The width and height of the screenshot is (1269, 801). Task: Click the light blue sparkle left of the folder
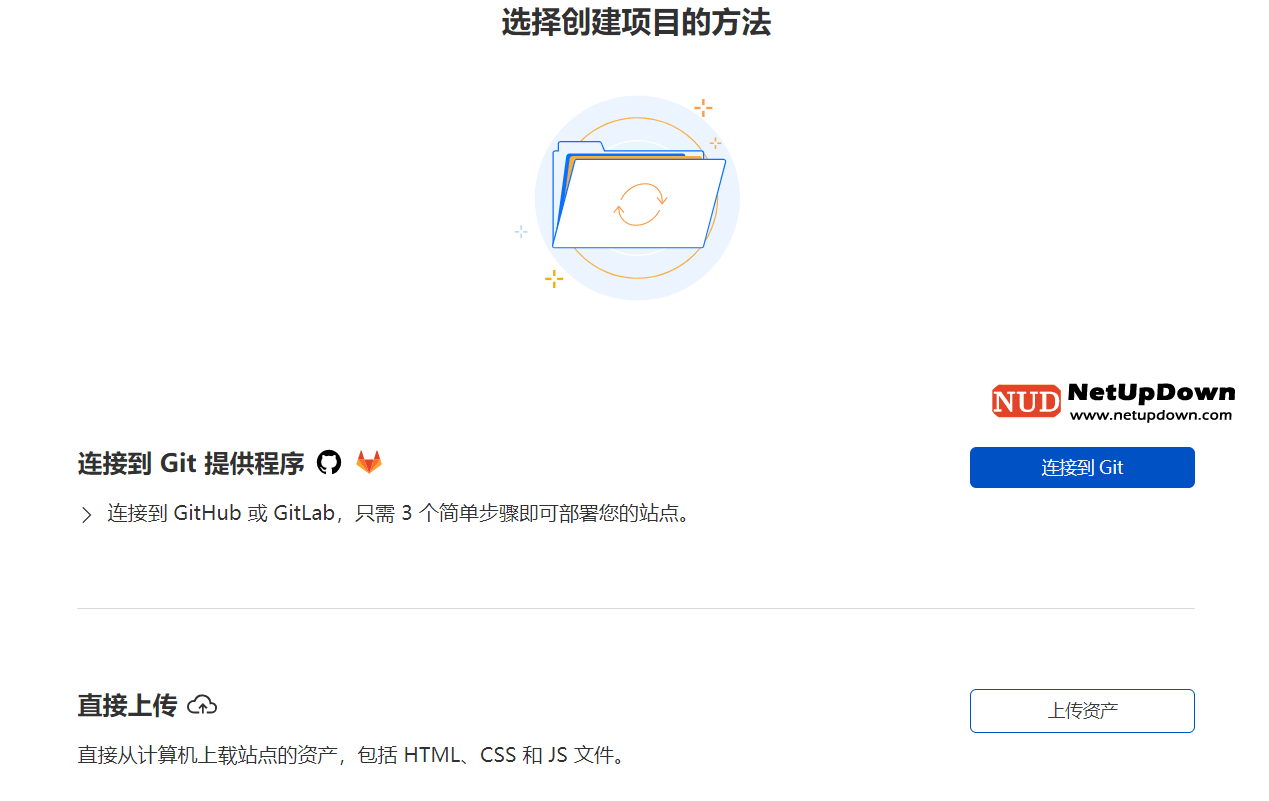521,231
